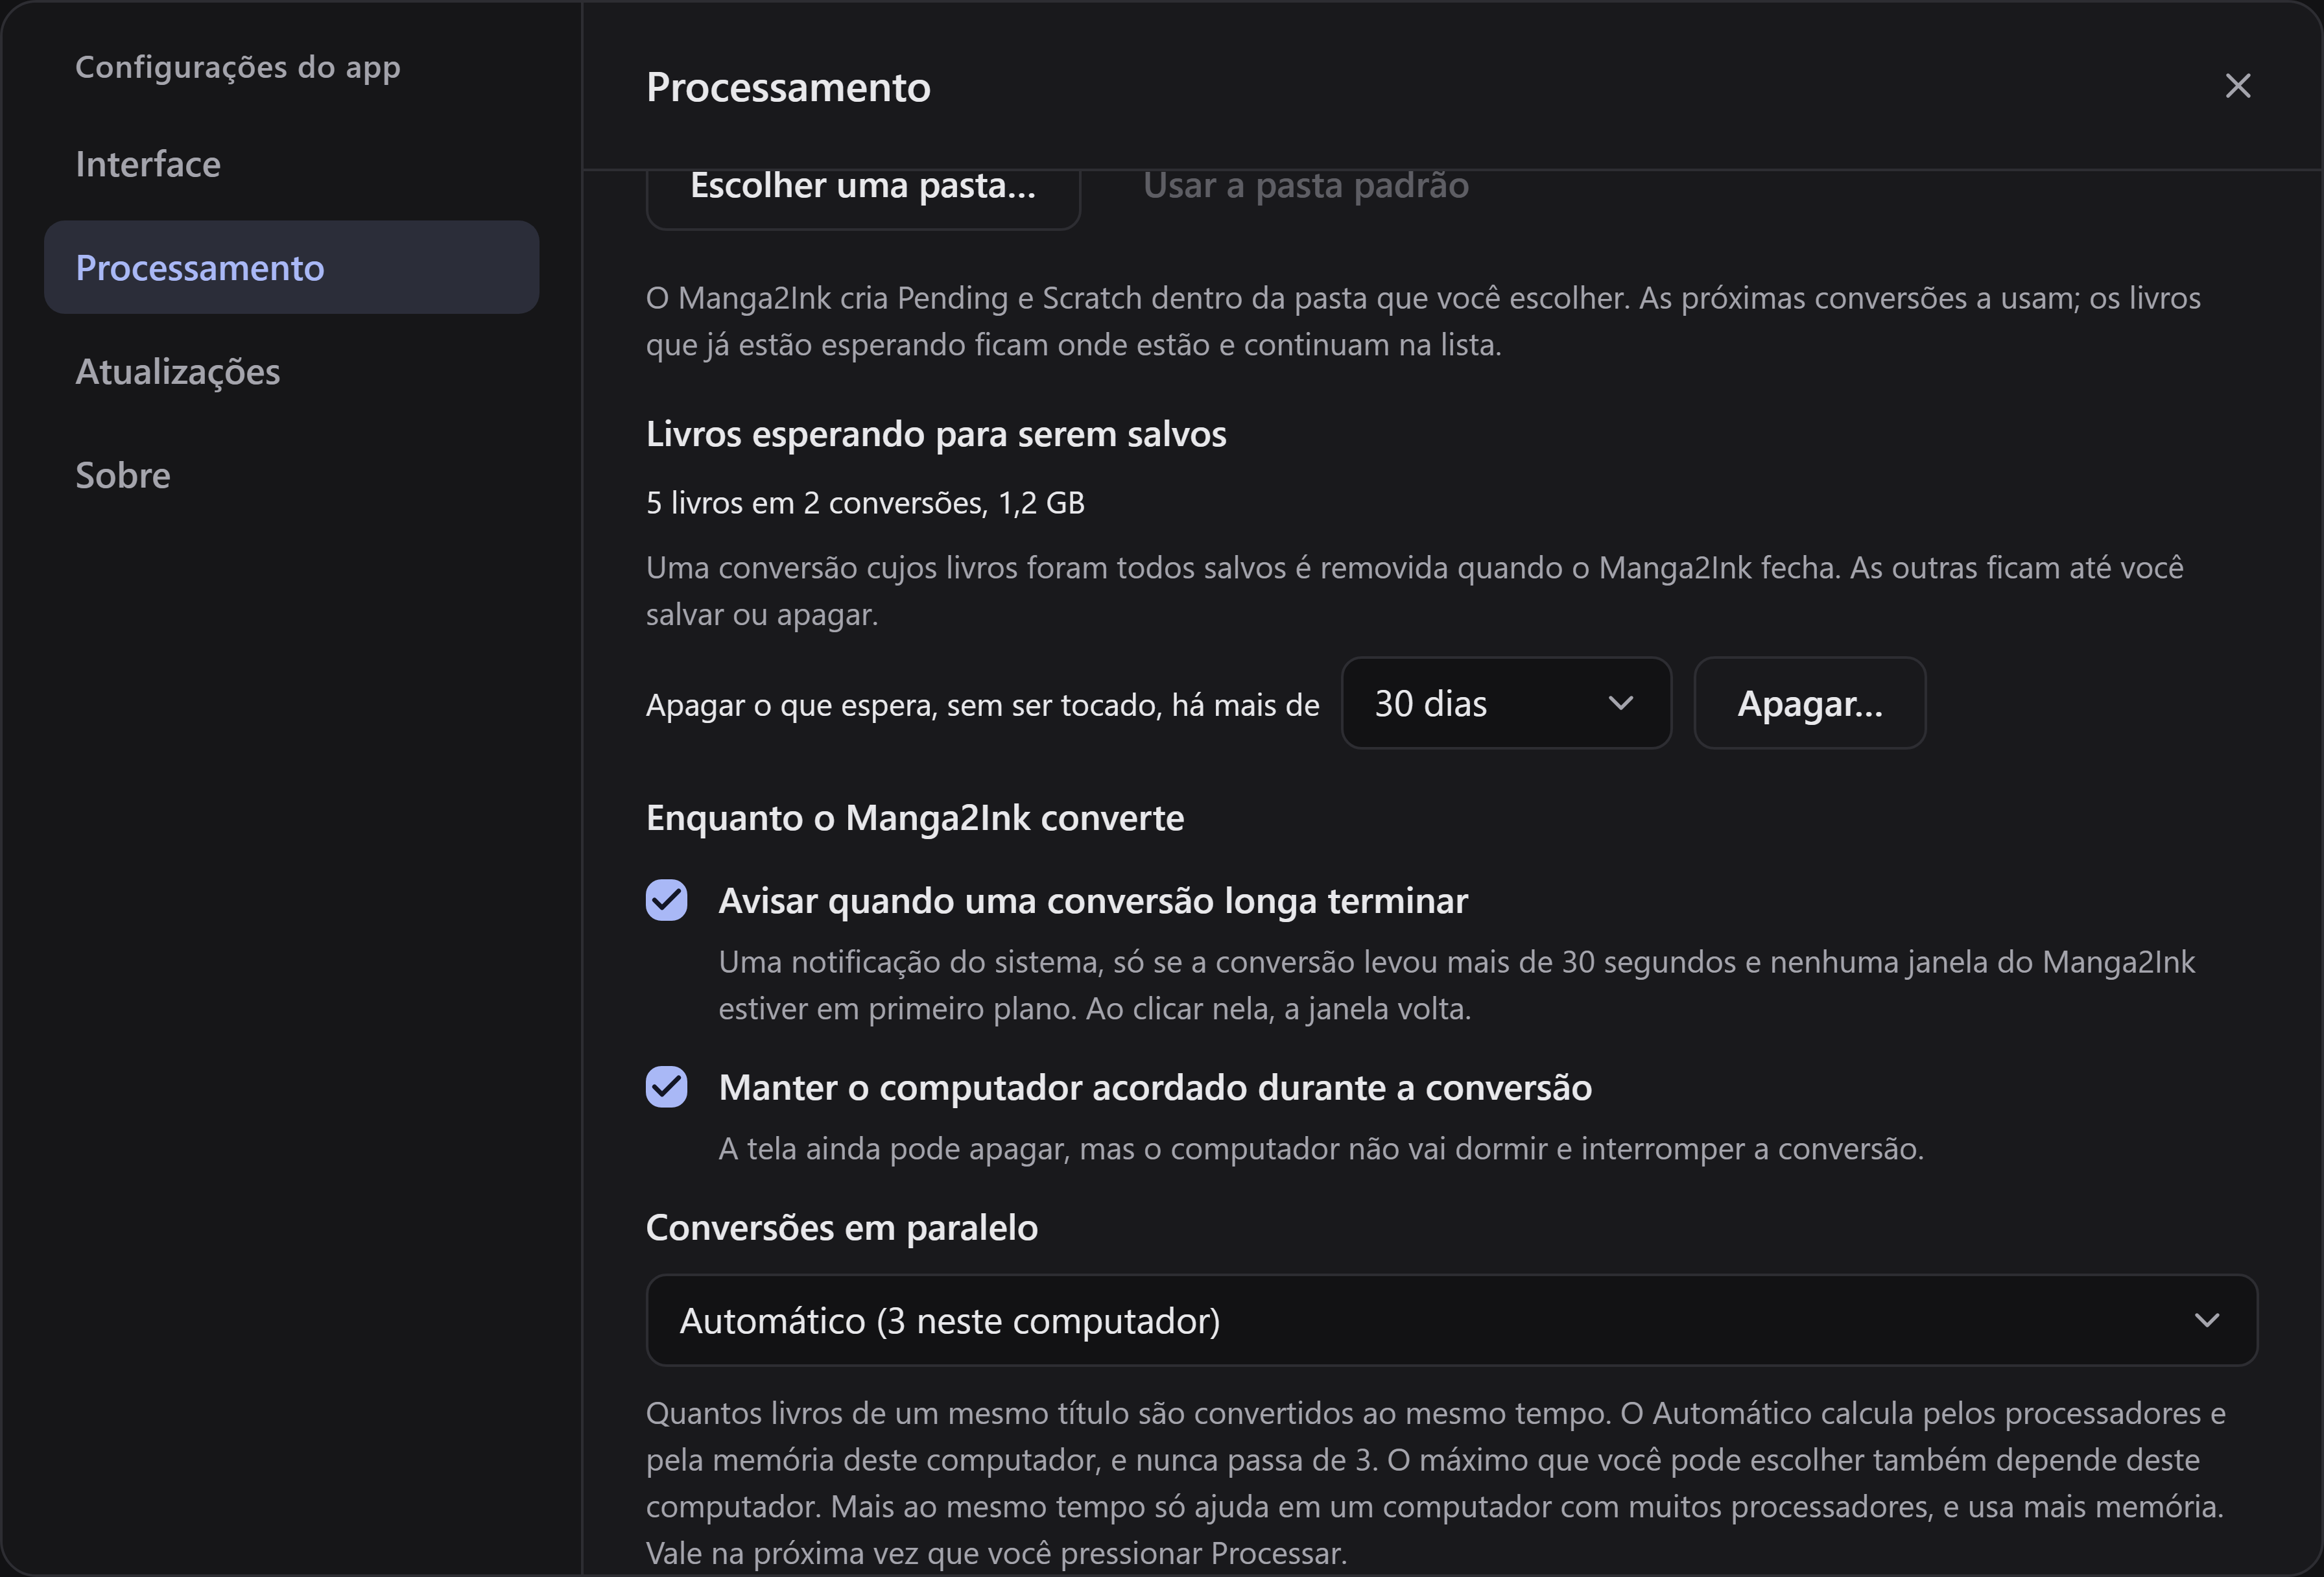Click the Enquanto o Manga2Ink converte heading
The image size is (2324, 1577).
pyautogui.click(x=915, y=818)
